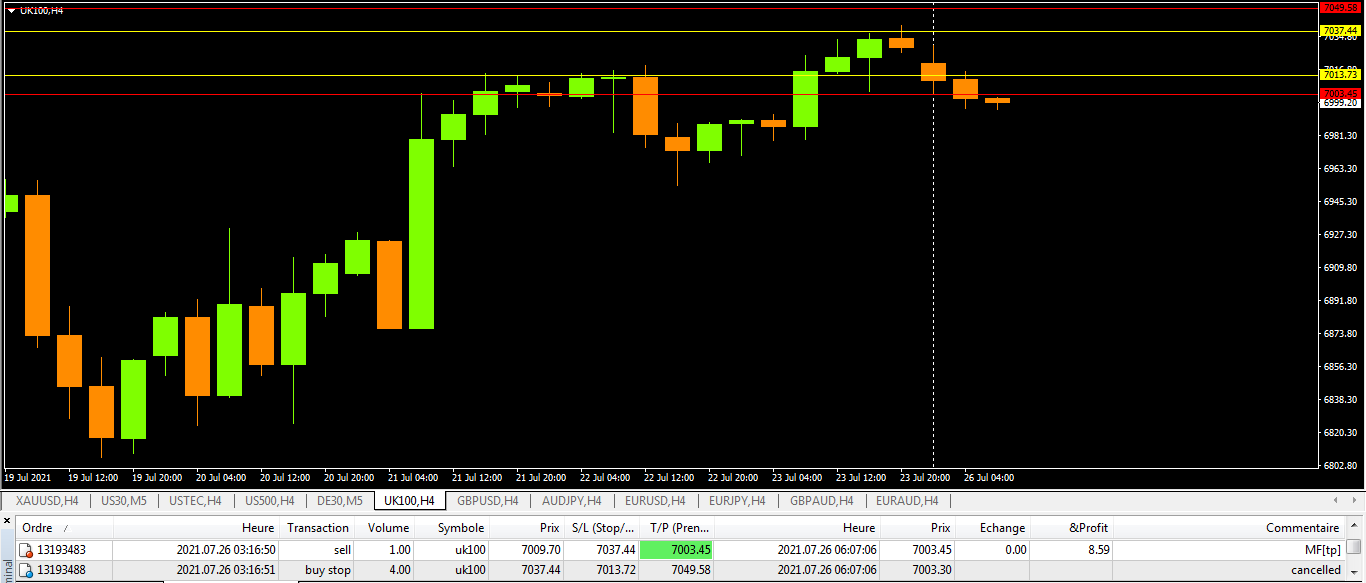Click the buy stop order 13193488 icon
The height and width of the screenshot is (583, 1366).
coord(26,570)
